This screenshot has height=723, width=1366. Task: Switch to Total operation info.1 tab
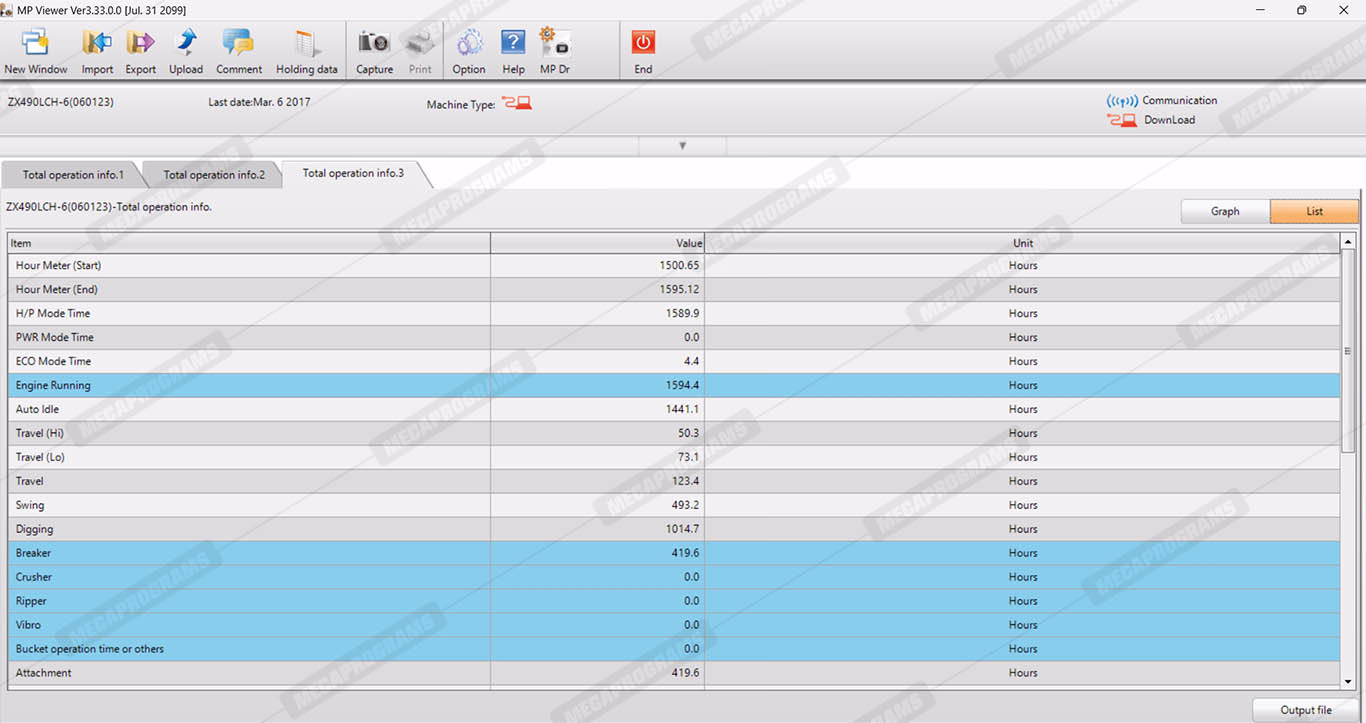pyautogui.click(x=73, y=175)
